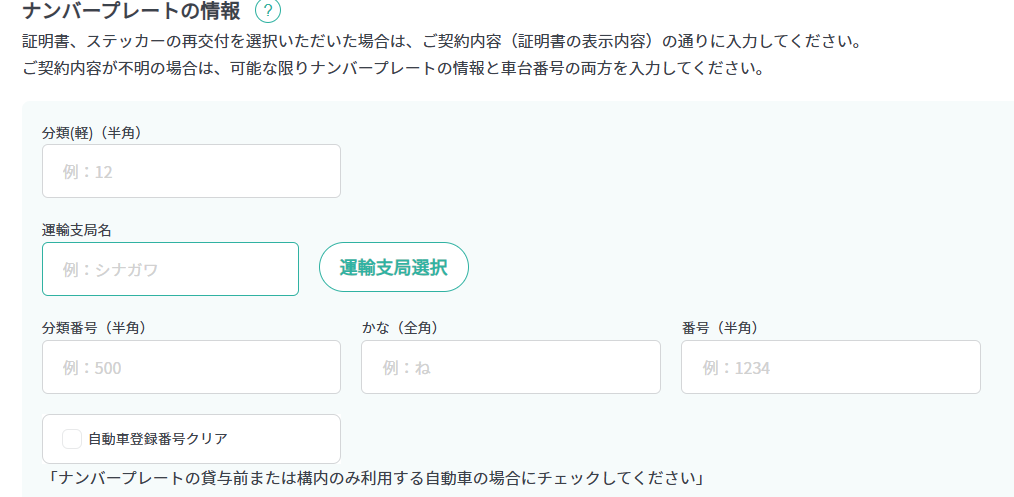Click the かな（全角） field label
The height and width of the screenshot is (497, 1014).
[400, 328]
